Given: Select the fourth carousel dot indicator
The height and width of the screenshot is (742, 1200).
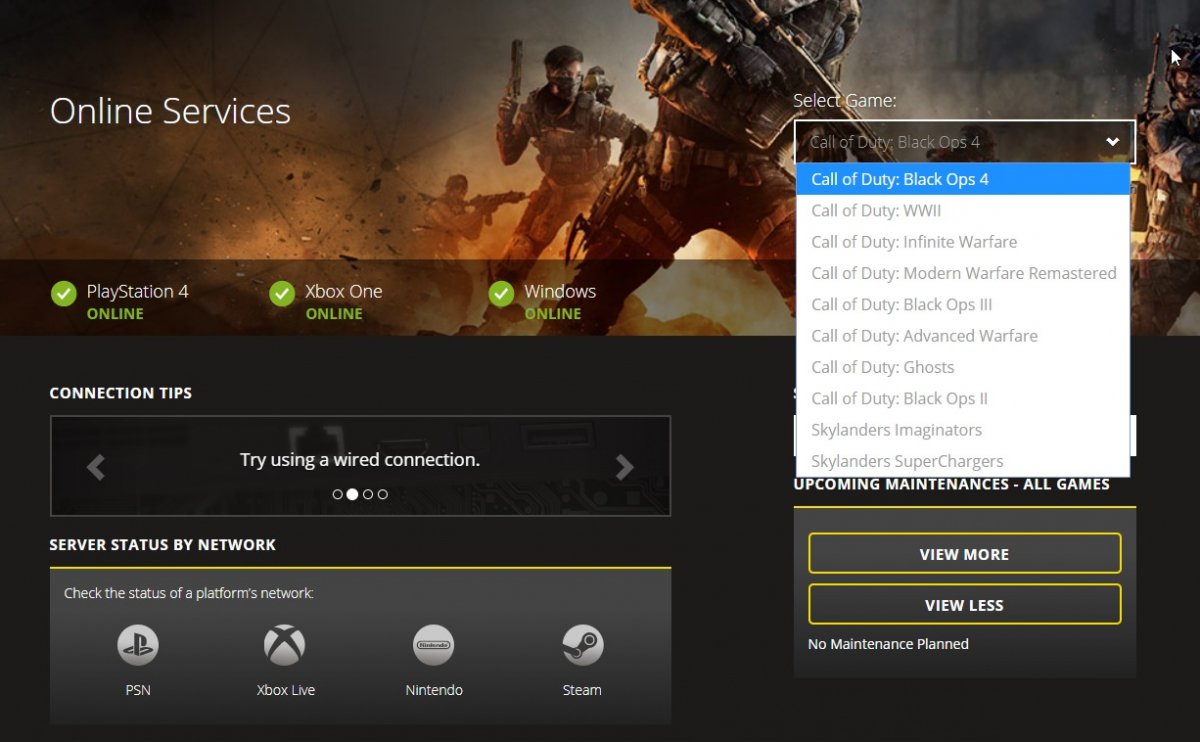Looking at the screenshot, I should click(x=383, y=494).
